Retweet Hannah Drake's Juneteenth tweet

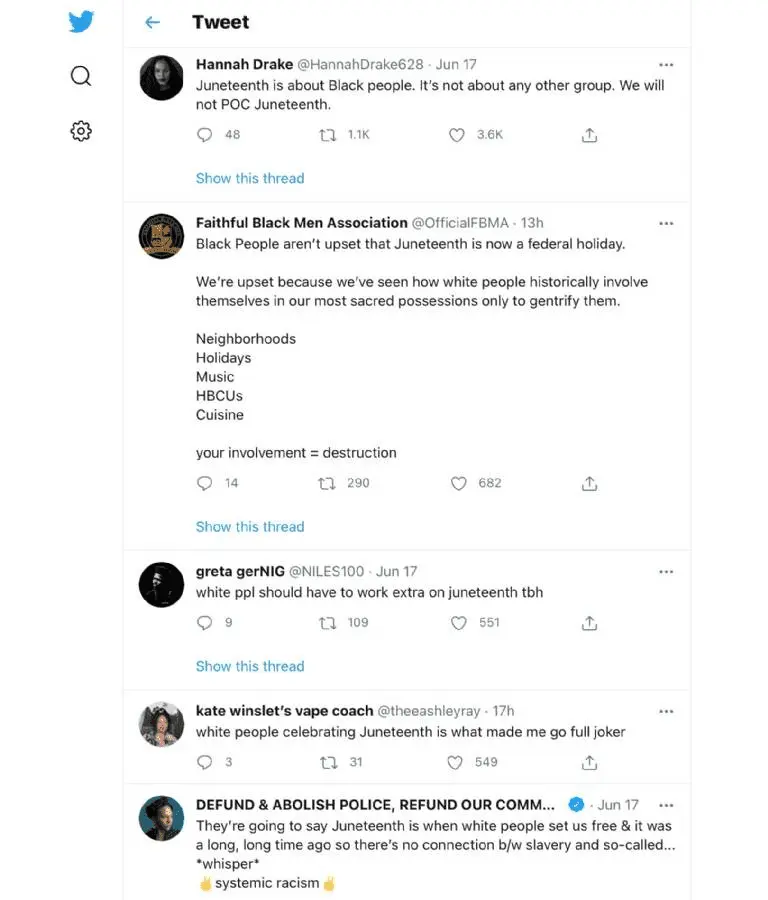[327, 135]
